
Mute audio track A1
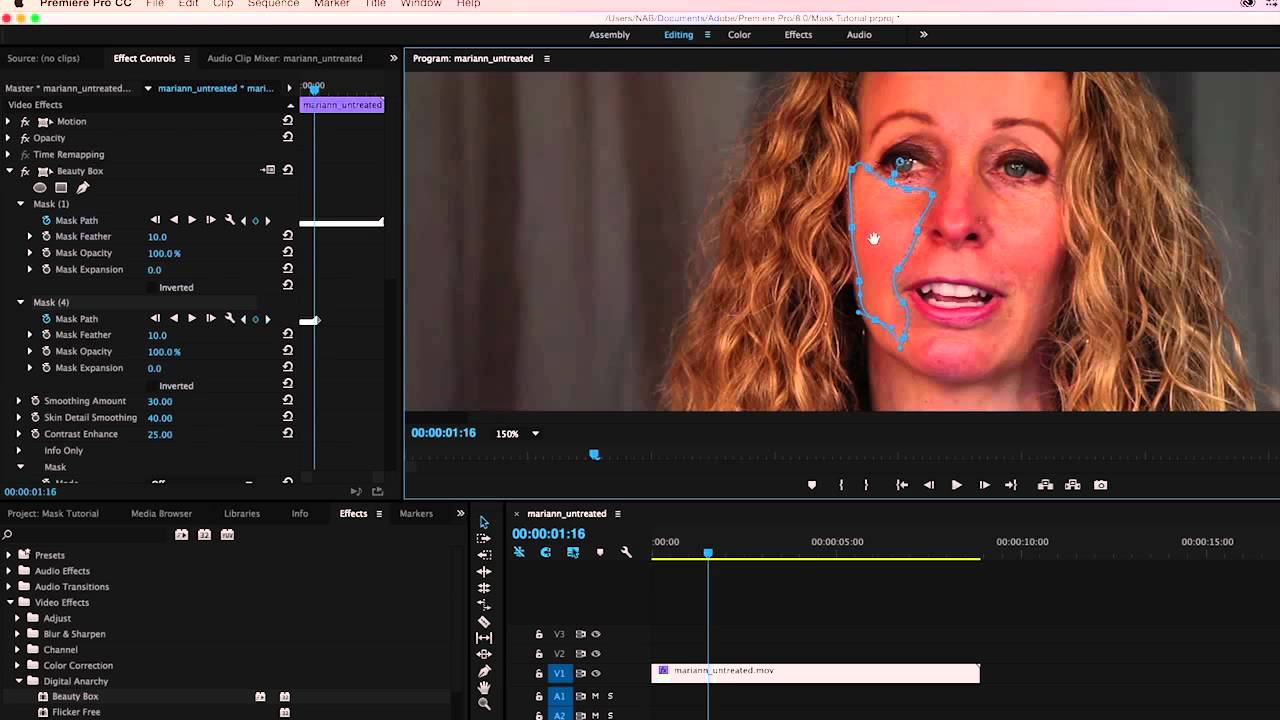(595, 696)
